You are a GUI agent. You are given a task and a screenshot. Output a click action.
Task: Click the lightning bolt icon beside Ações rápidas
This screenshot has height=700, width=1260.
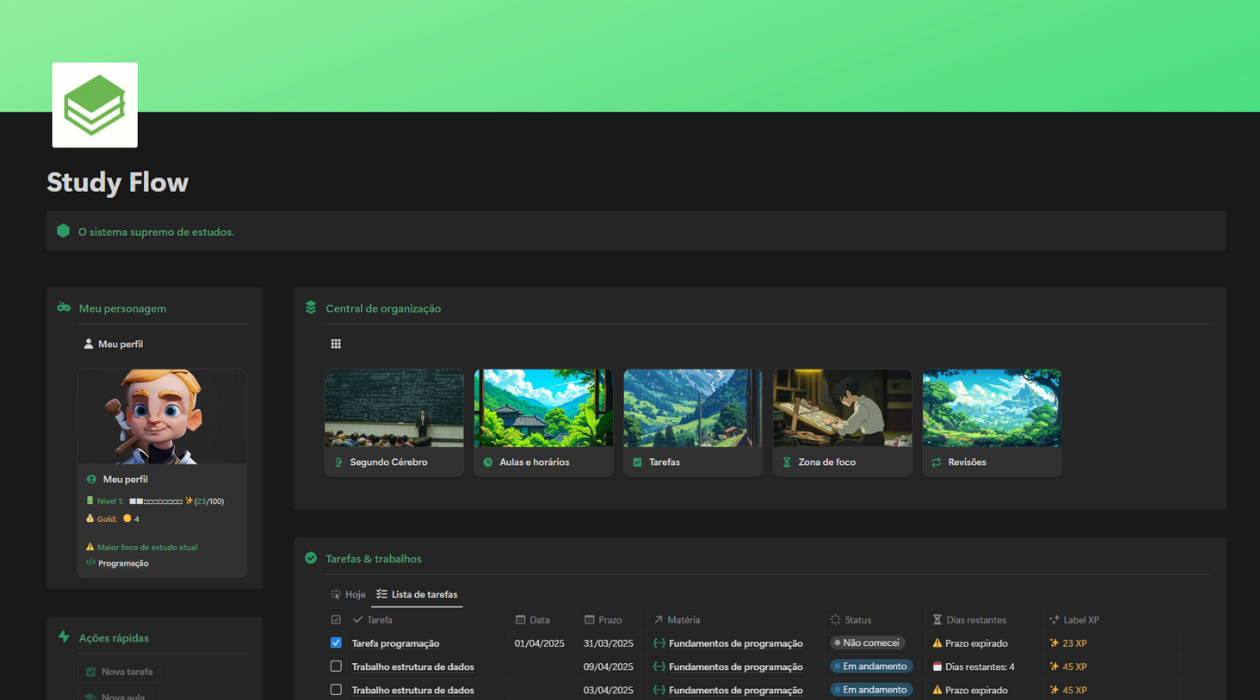point(64,637)
